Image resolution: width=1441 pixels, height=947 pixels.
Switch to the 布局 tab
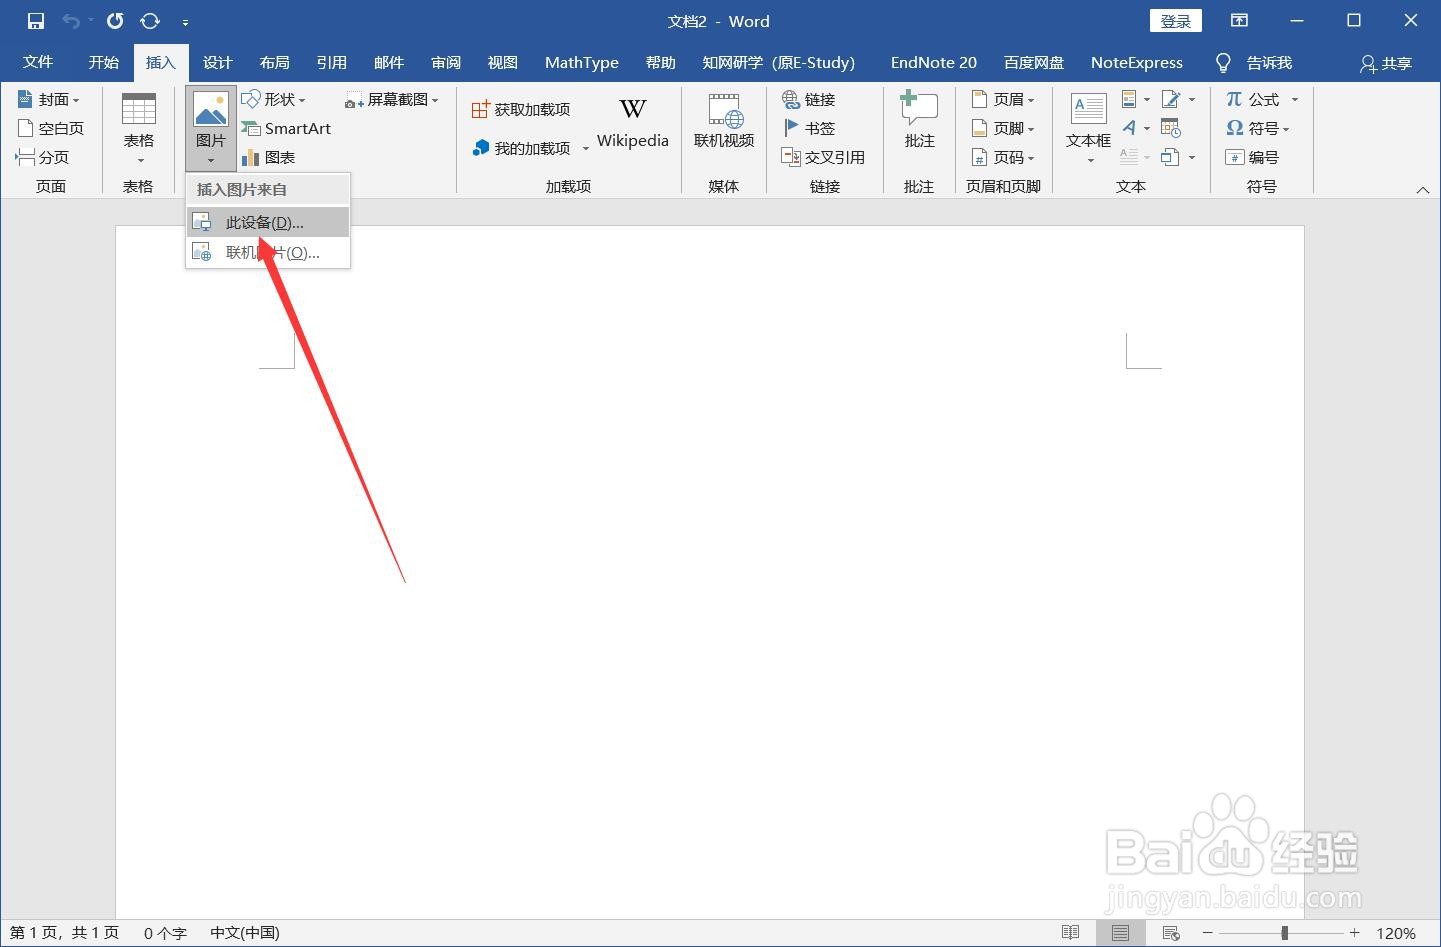pos(274,62)
